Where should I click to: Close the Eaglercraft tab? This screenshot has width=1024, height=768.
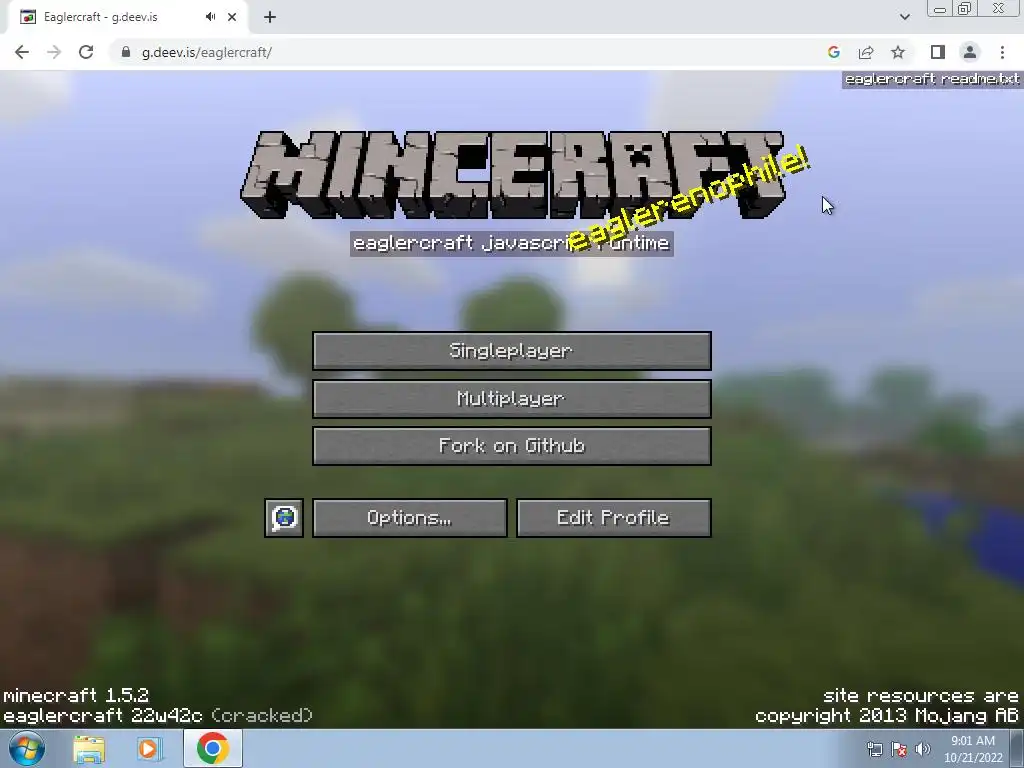point(232,17)
